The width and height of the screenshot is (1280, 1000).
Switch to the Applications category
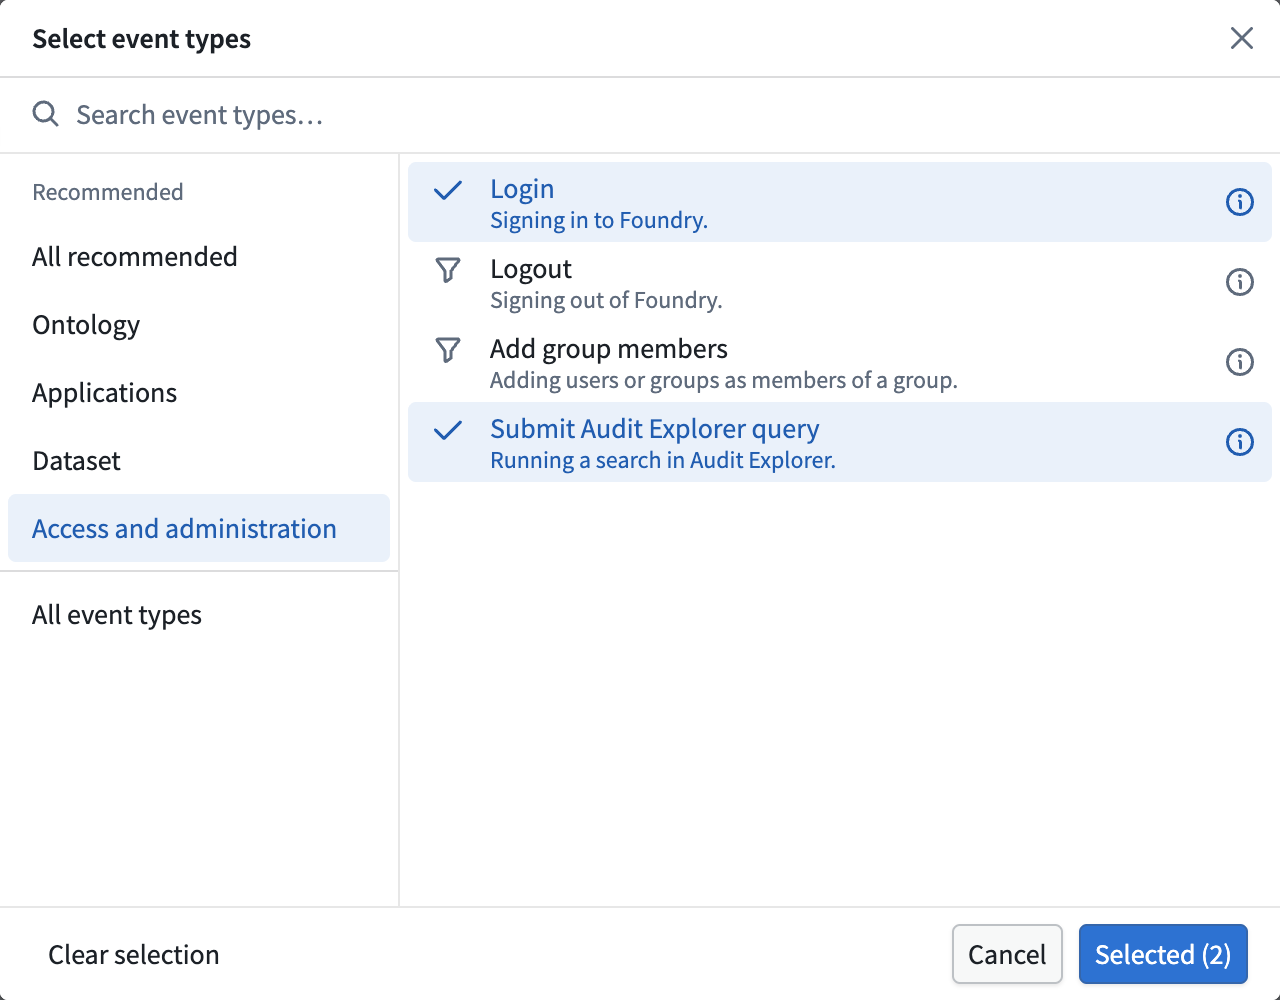click(199, 393)
